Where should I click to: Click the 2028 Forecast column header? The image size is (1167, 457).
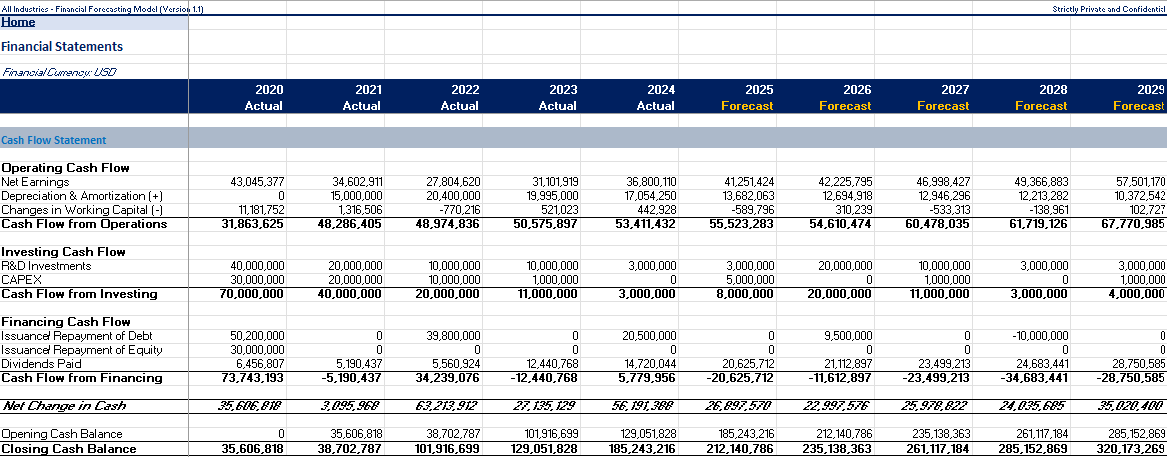click(1041, 98)
